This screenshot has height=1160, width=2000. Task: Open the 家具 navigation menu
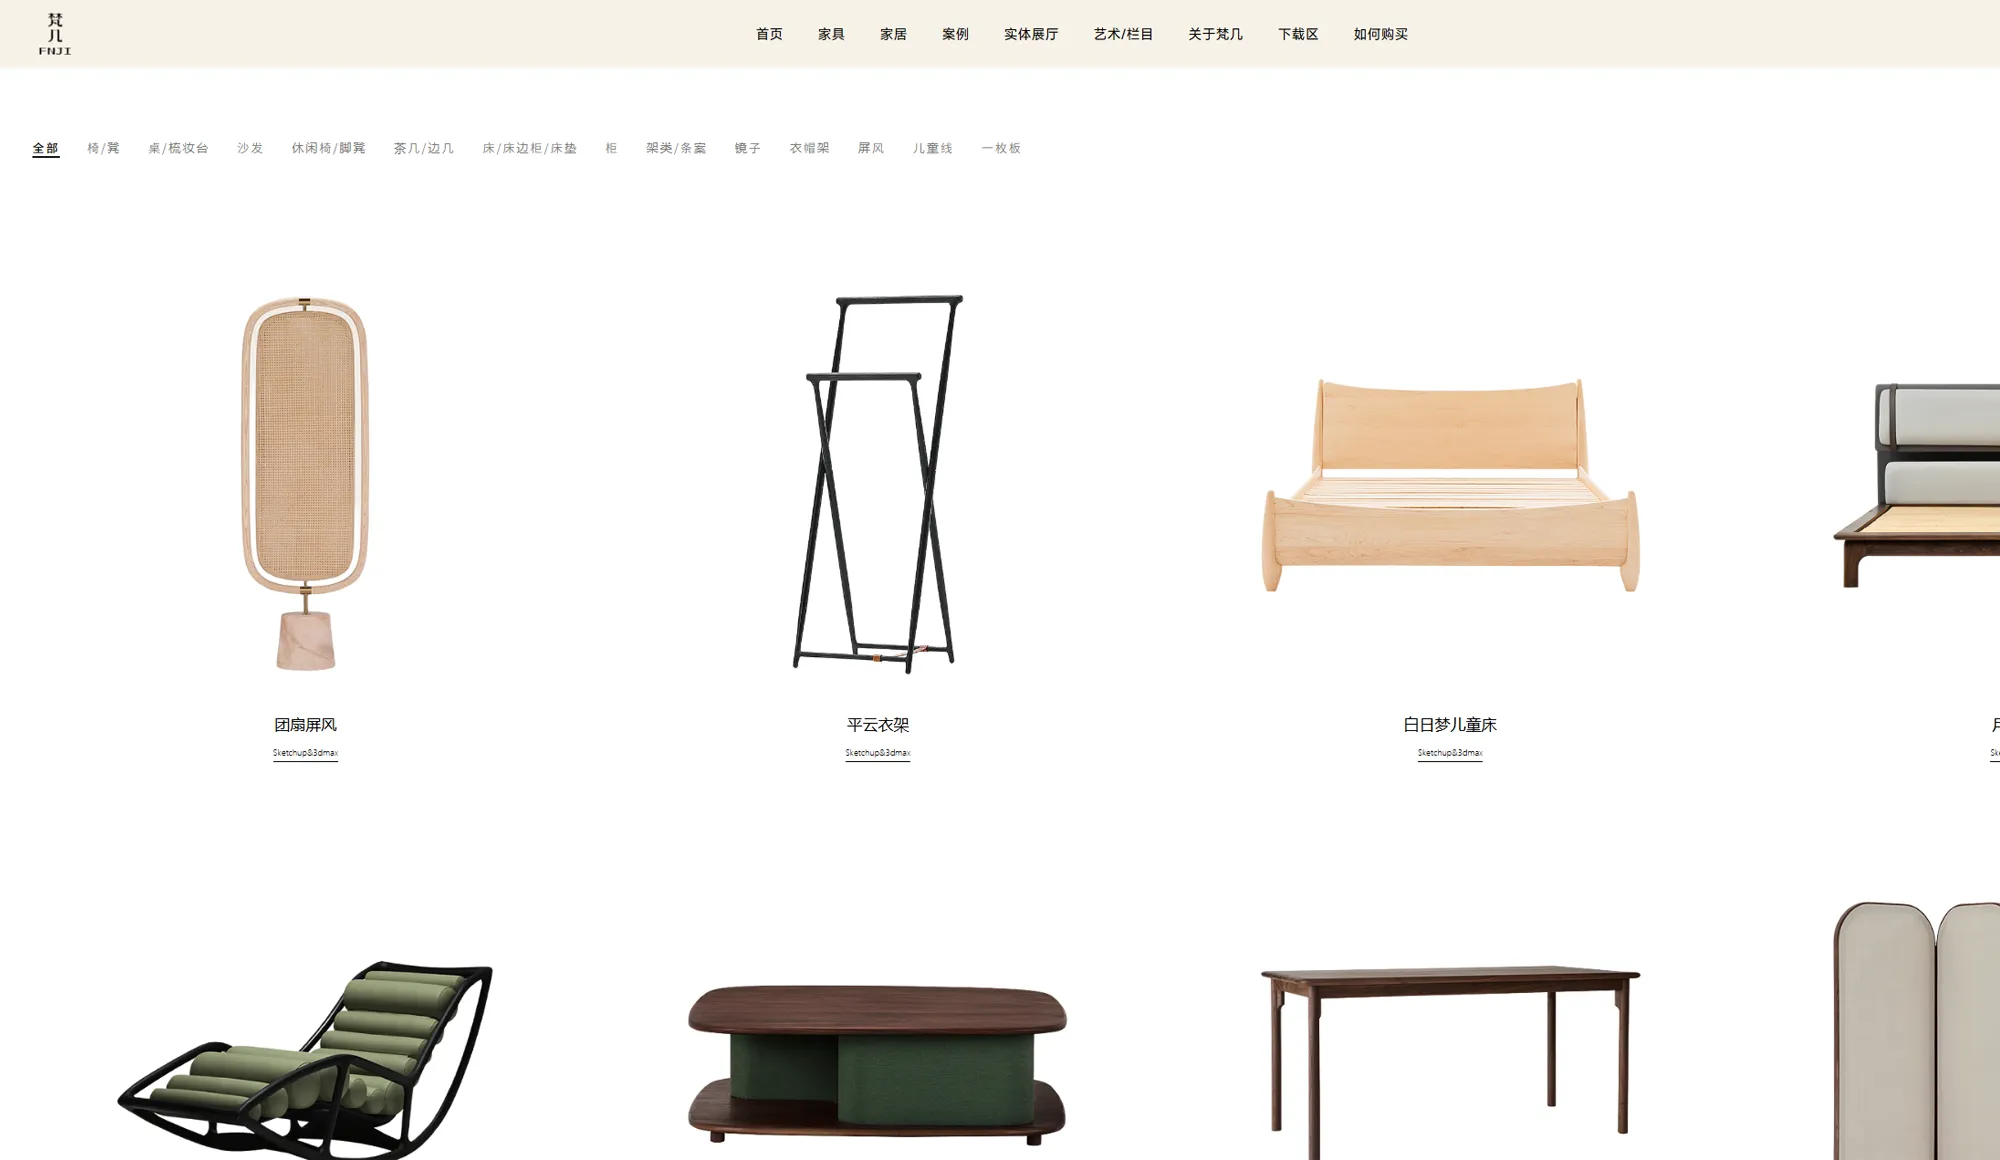click(831, 34)
